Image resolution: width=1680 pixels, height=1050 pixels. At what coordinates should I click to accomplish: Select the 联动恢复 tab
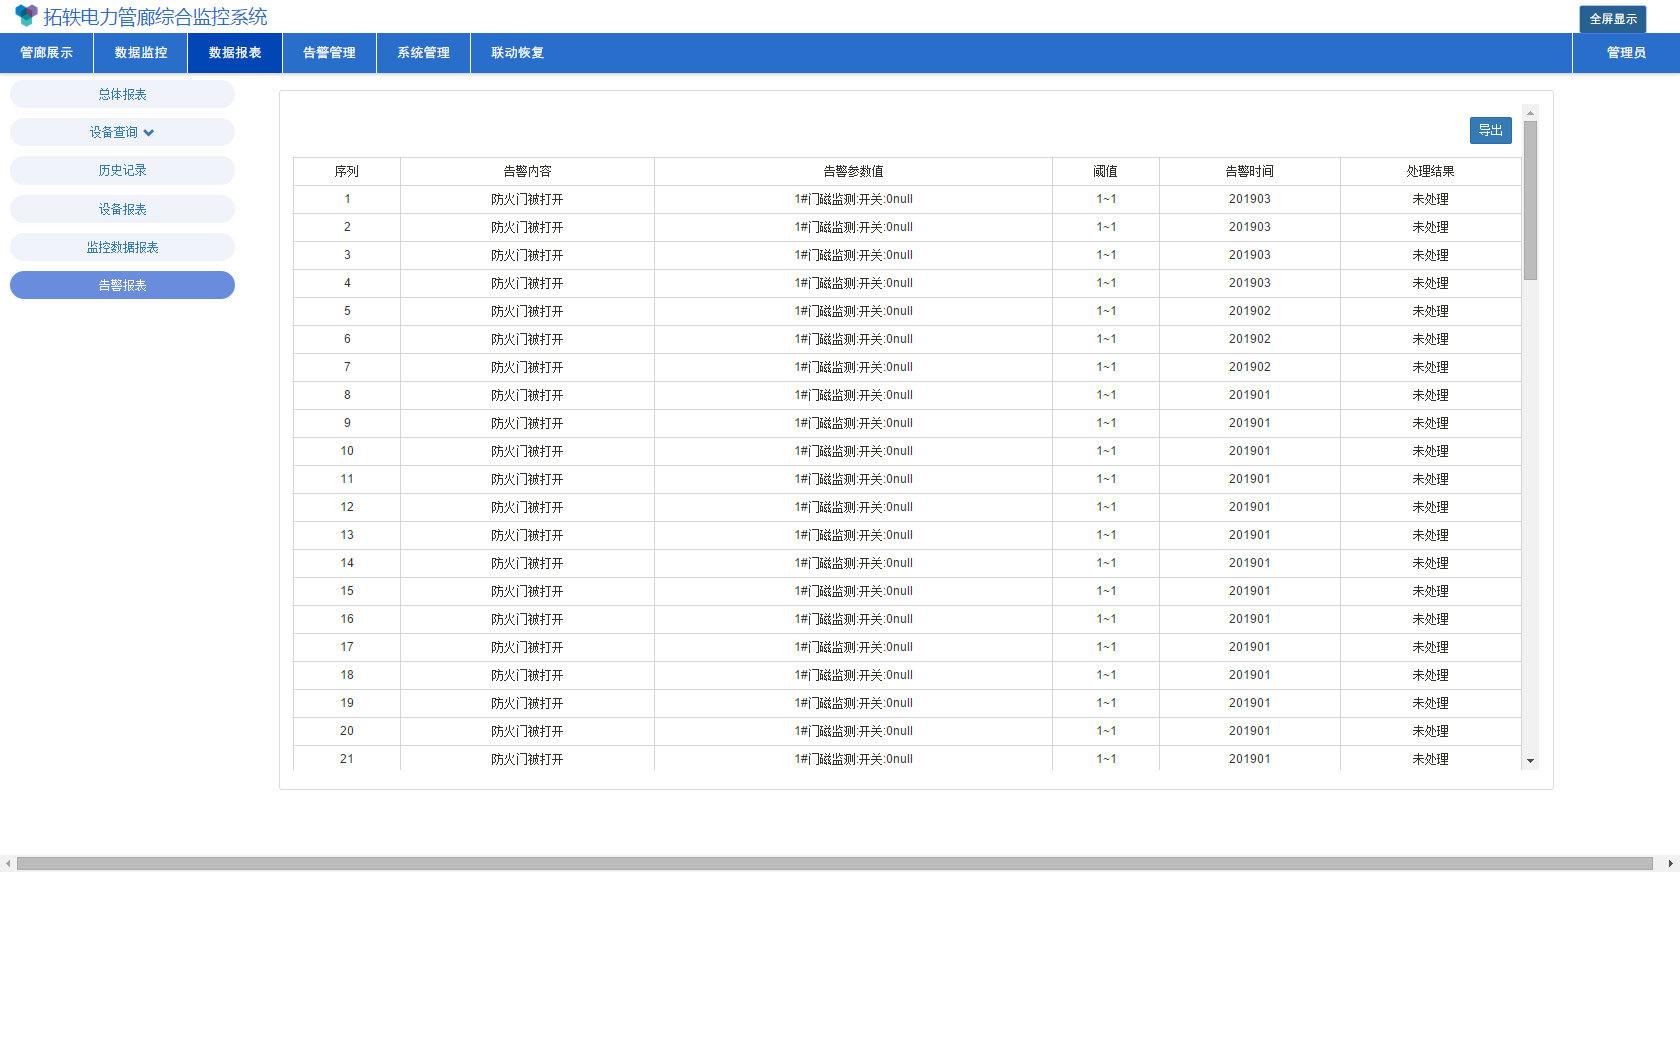(517, 53)
